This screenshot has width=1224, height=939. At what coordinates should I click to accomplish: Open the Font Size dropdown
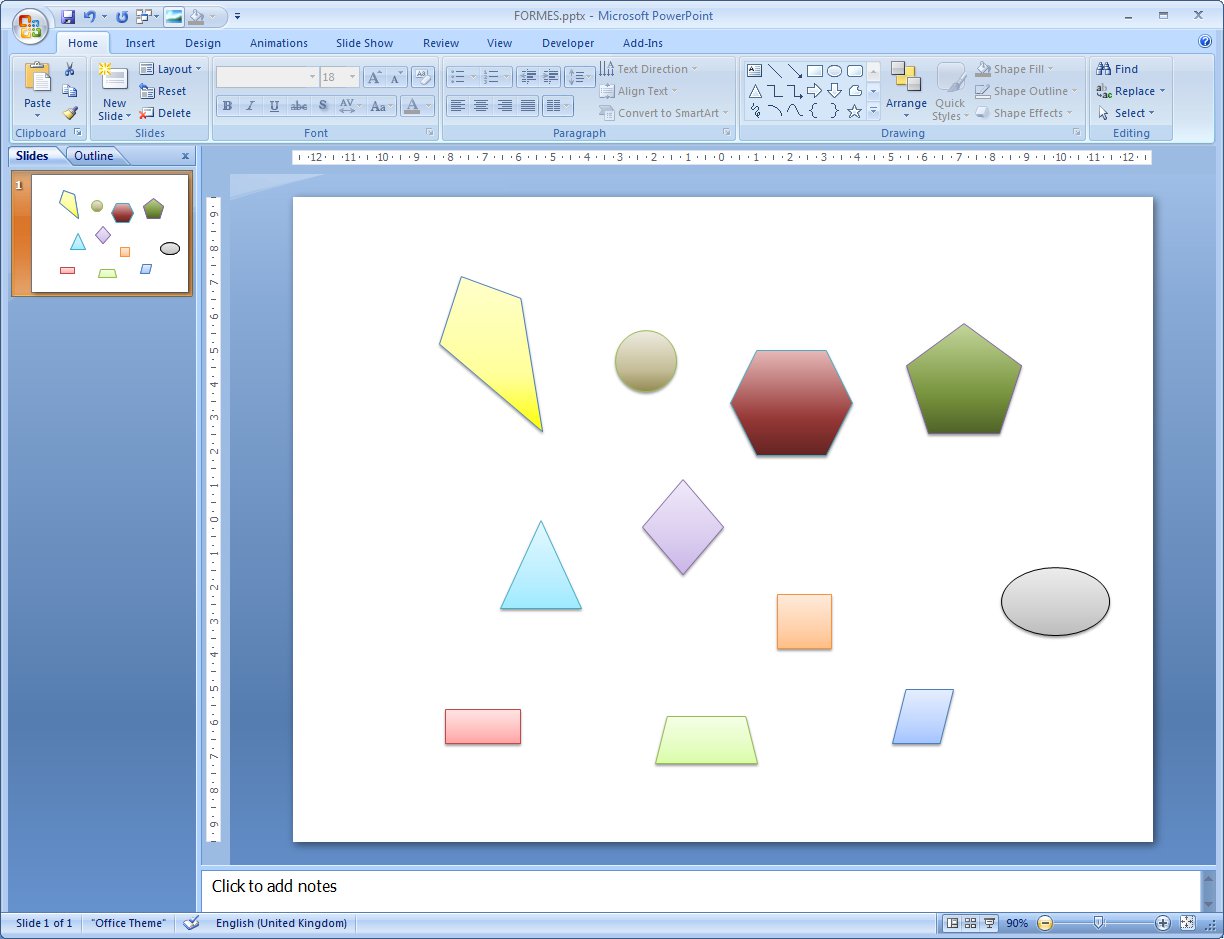click(x=350, y=76)
